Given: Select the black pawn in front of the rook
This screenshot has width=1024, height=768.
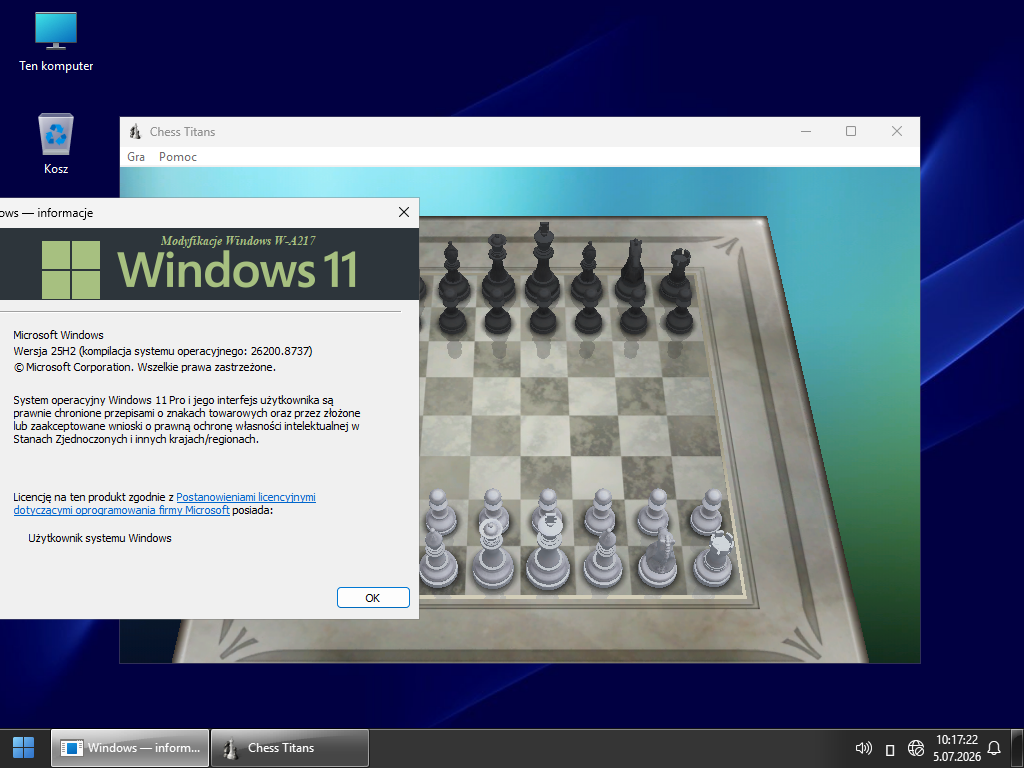Looking at the screenshot, I should click(679, 314).
